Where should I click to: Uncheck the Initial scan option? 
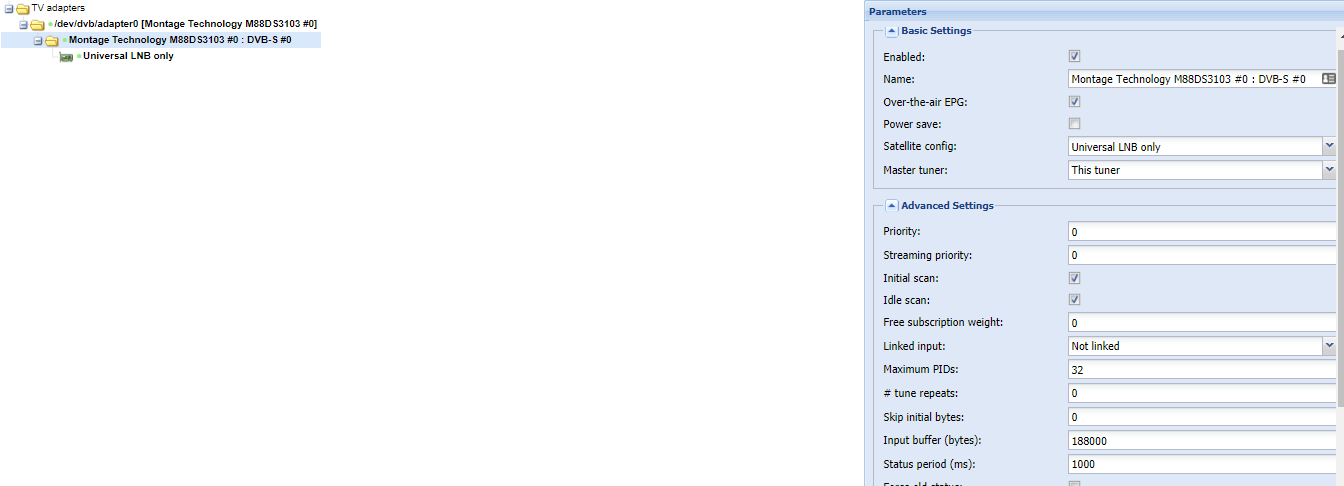point(1075,278)
